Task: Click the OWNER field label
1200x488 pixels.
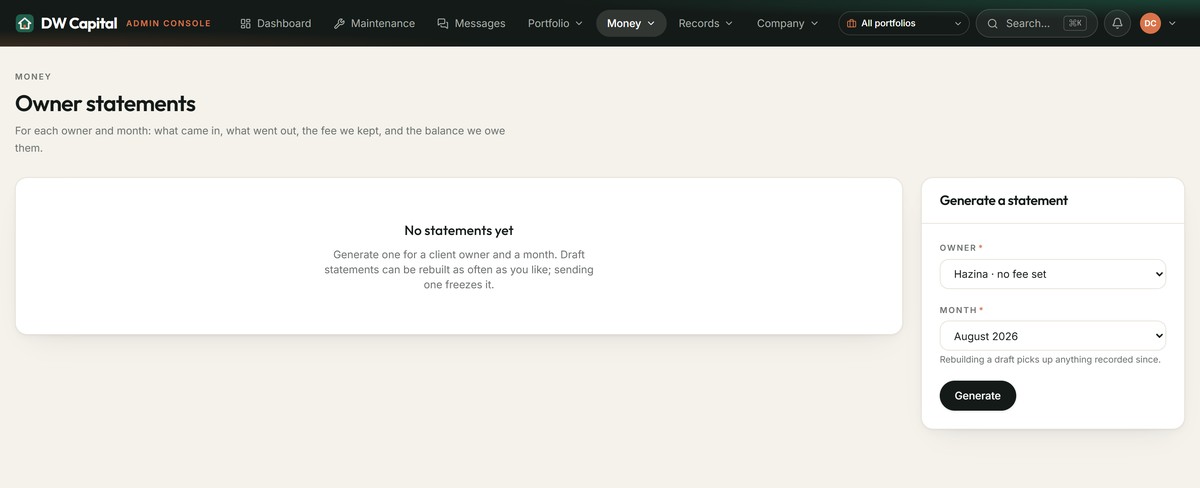Action: [959, 247]
